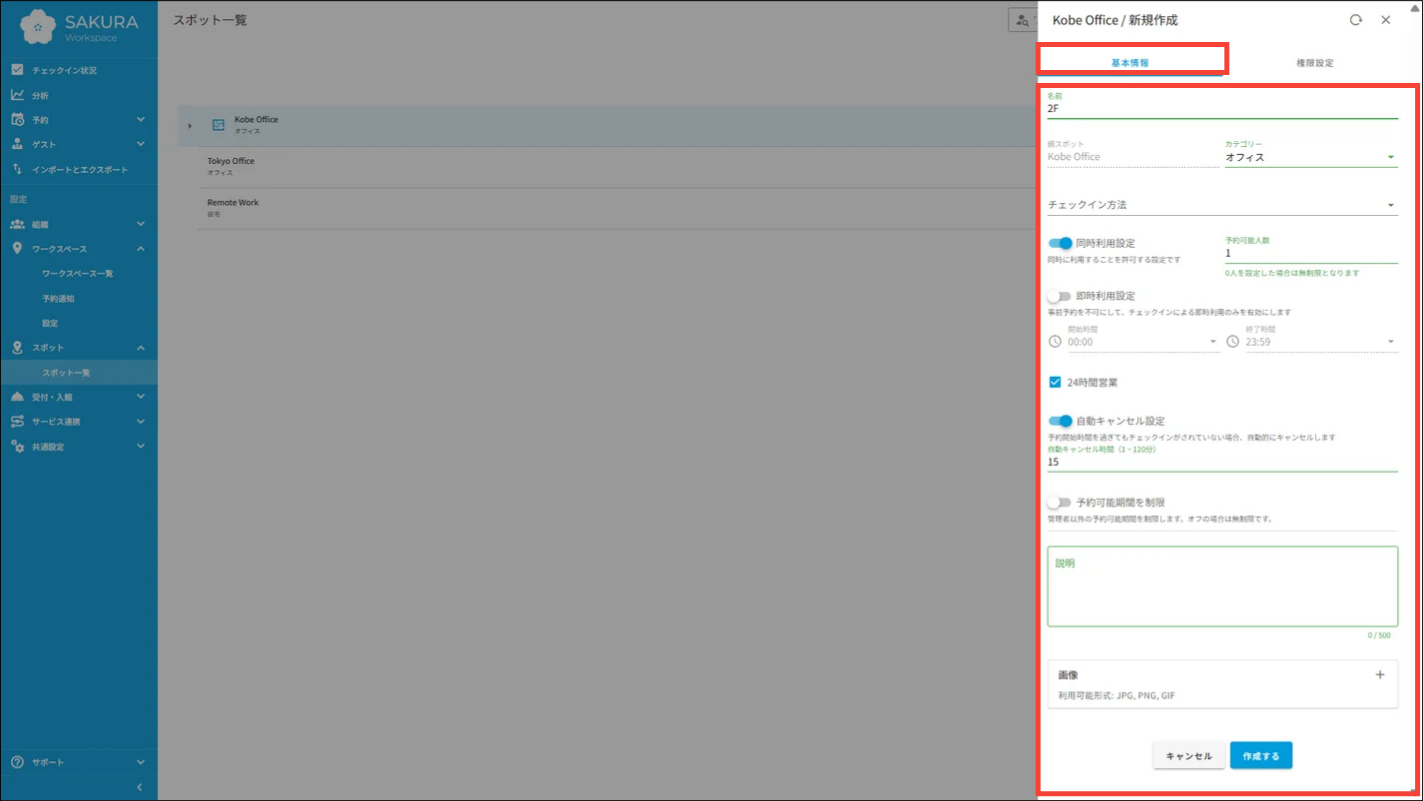Expand the サービス連携 sidebar chevron
Viewport: 1424px width, 801px height.
141,422
